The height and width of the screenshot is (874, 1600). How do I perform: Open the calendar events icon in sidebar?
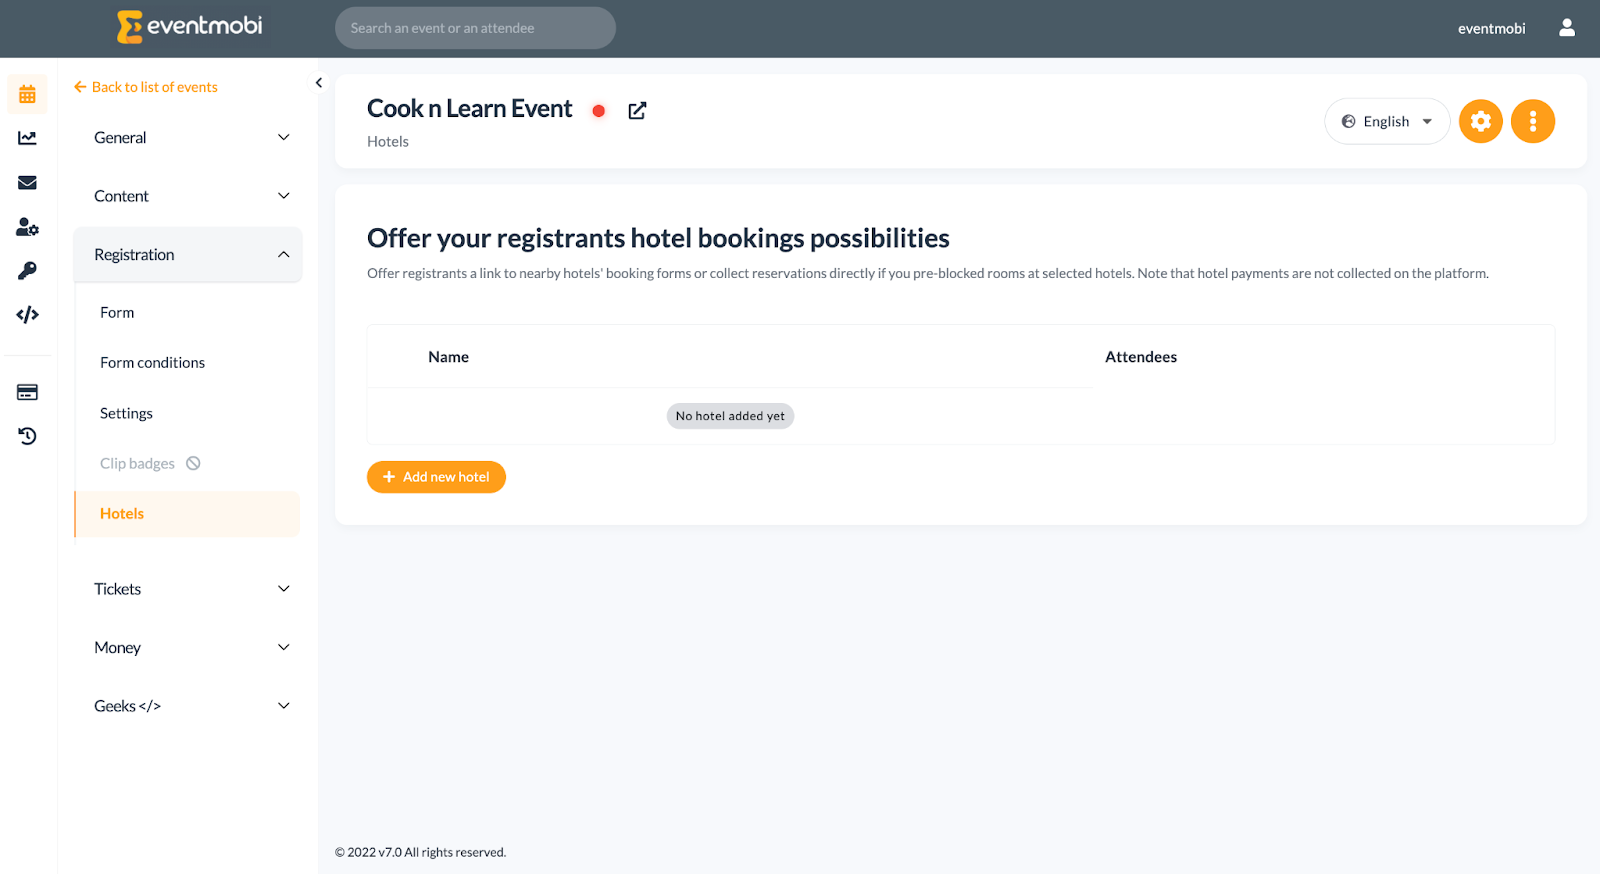(x=27, y=94)
